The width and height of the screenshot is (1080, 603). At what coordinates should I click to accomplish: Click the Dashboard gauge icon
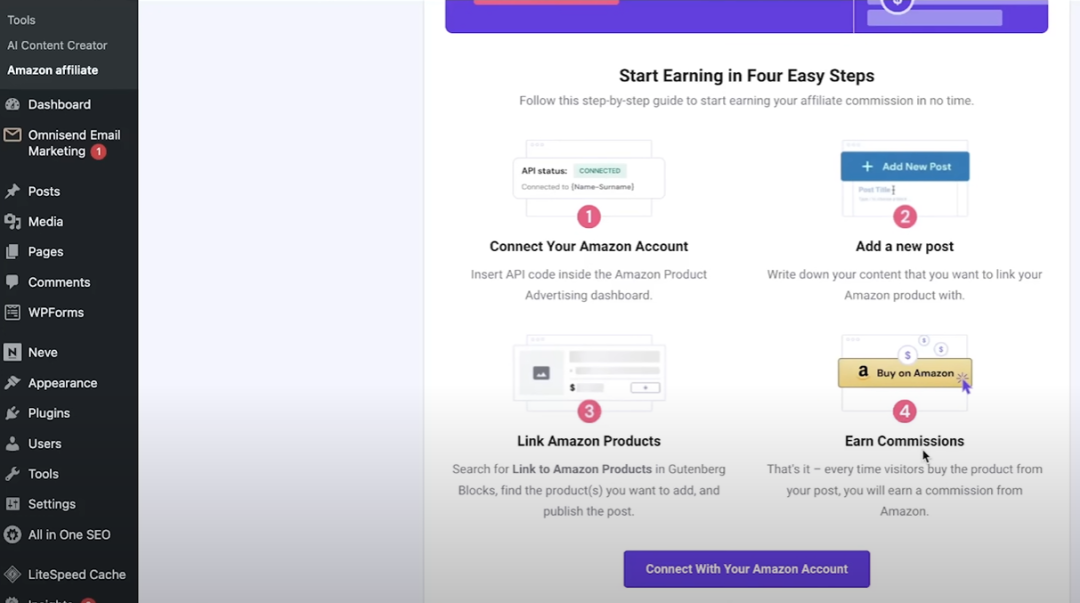12,104
